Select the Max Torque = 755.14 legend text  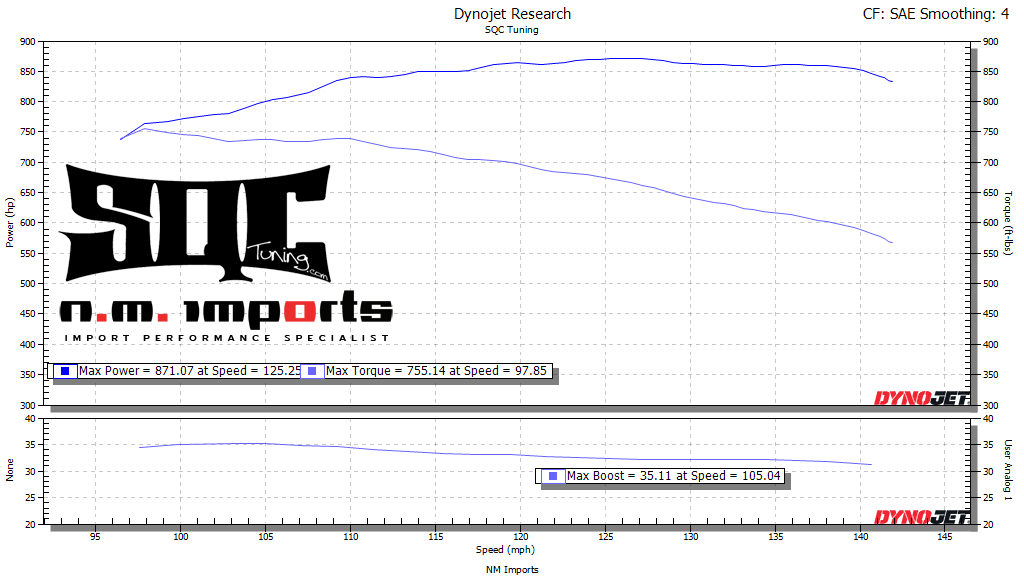click(436, 371)
